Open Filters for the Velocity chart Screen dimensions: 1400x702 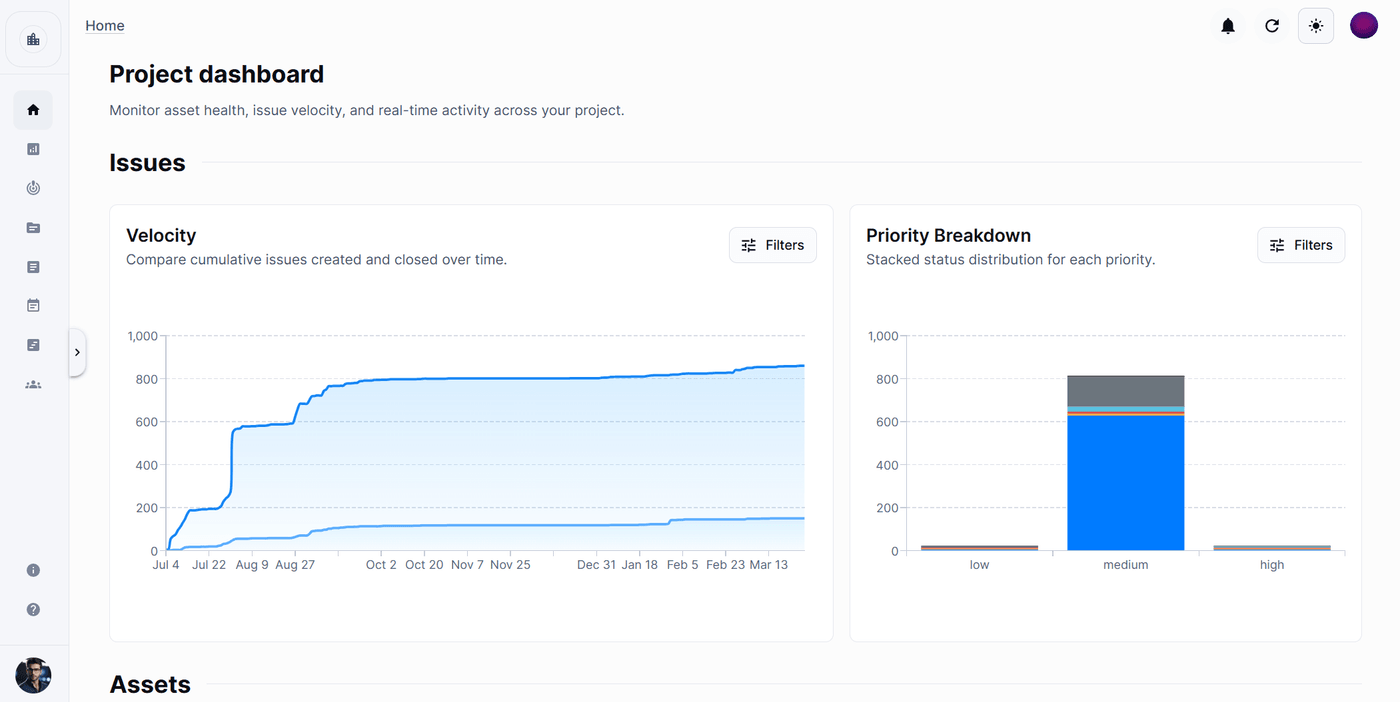pyautogui.click(x=773, y=245)
